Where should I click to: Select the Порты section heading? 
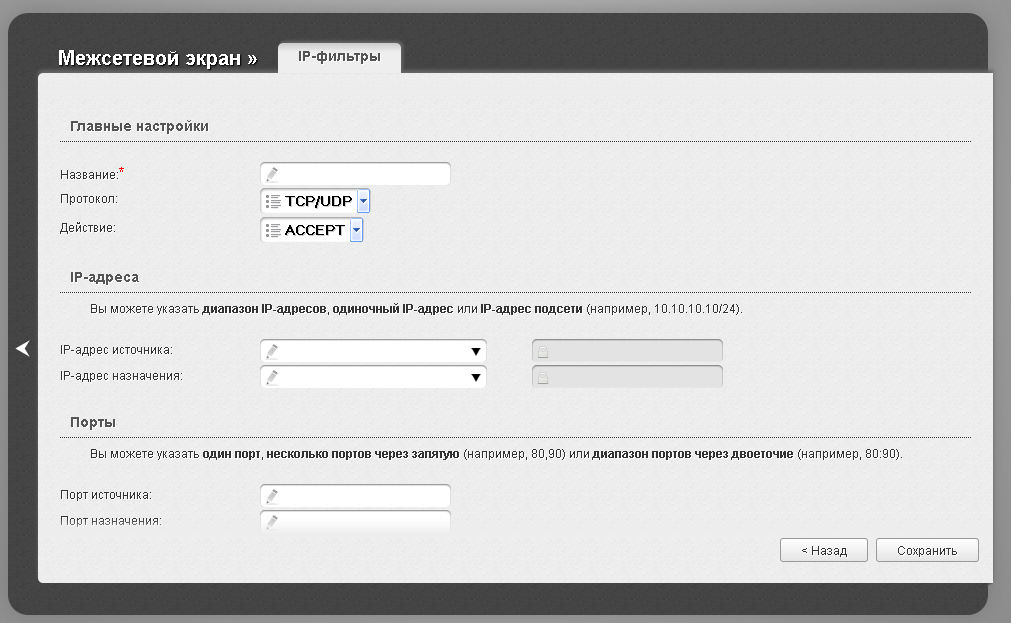93,422
